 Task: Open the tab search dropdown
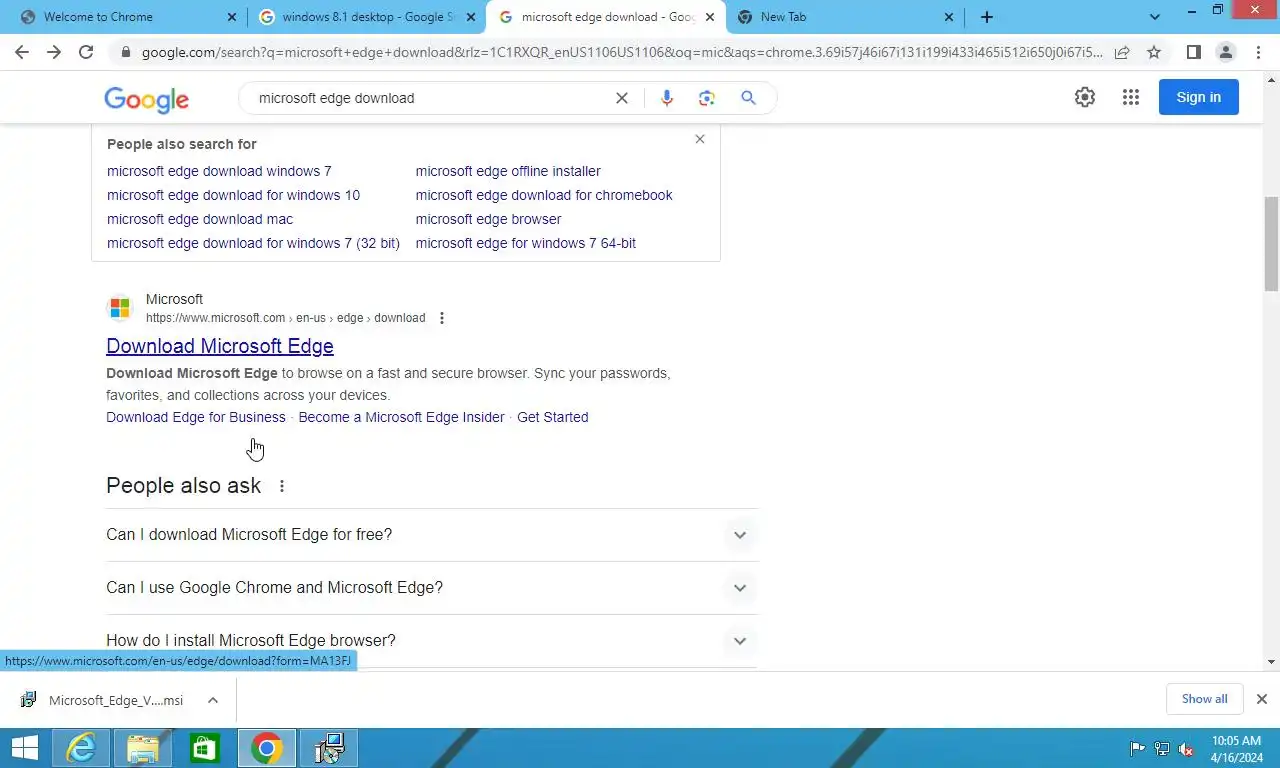click(x=1155, y=17)
